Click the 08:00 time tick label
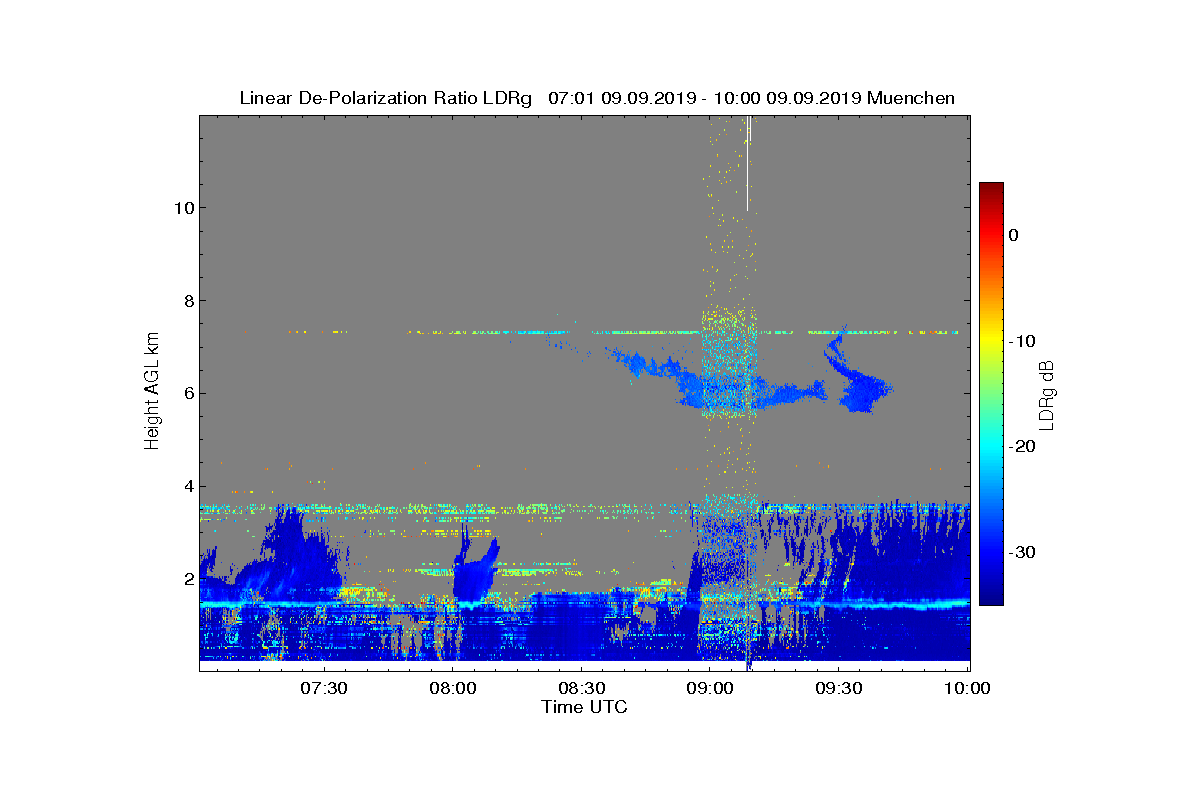Viewport: 1200px width, 800px height. pos(452,688)
